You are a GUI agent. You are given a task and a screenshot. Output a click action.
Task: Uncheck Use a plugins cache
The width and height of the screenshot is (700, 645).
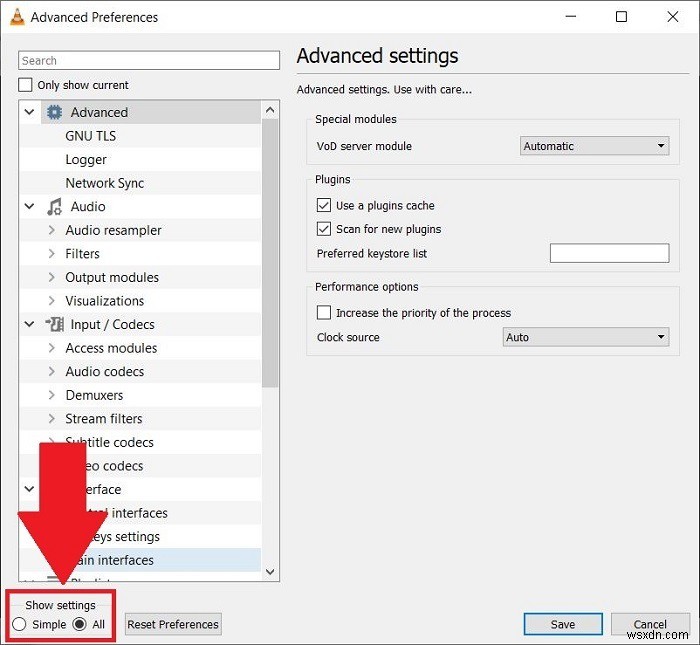pyautogui.click(x=324, y=205)
